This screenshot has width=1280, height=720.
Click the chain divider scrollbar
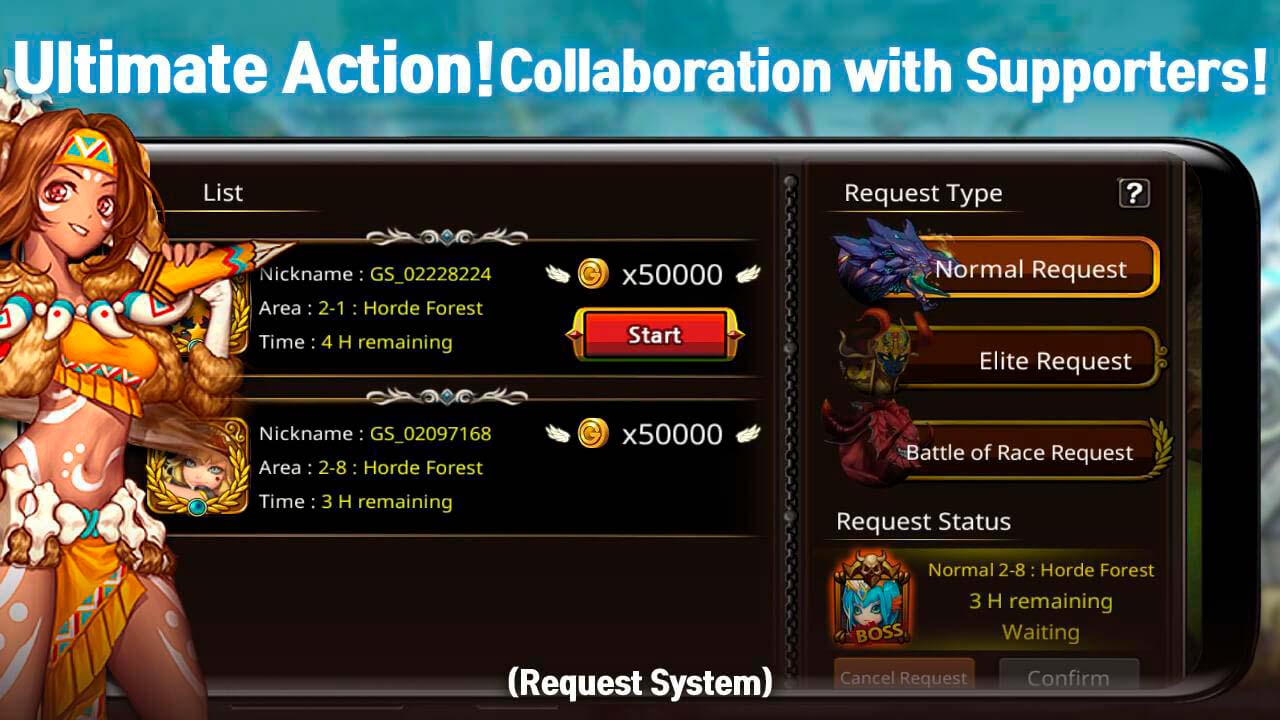pyautogui.click(x=791, y=420)
